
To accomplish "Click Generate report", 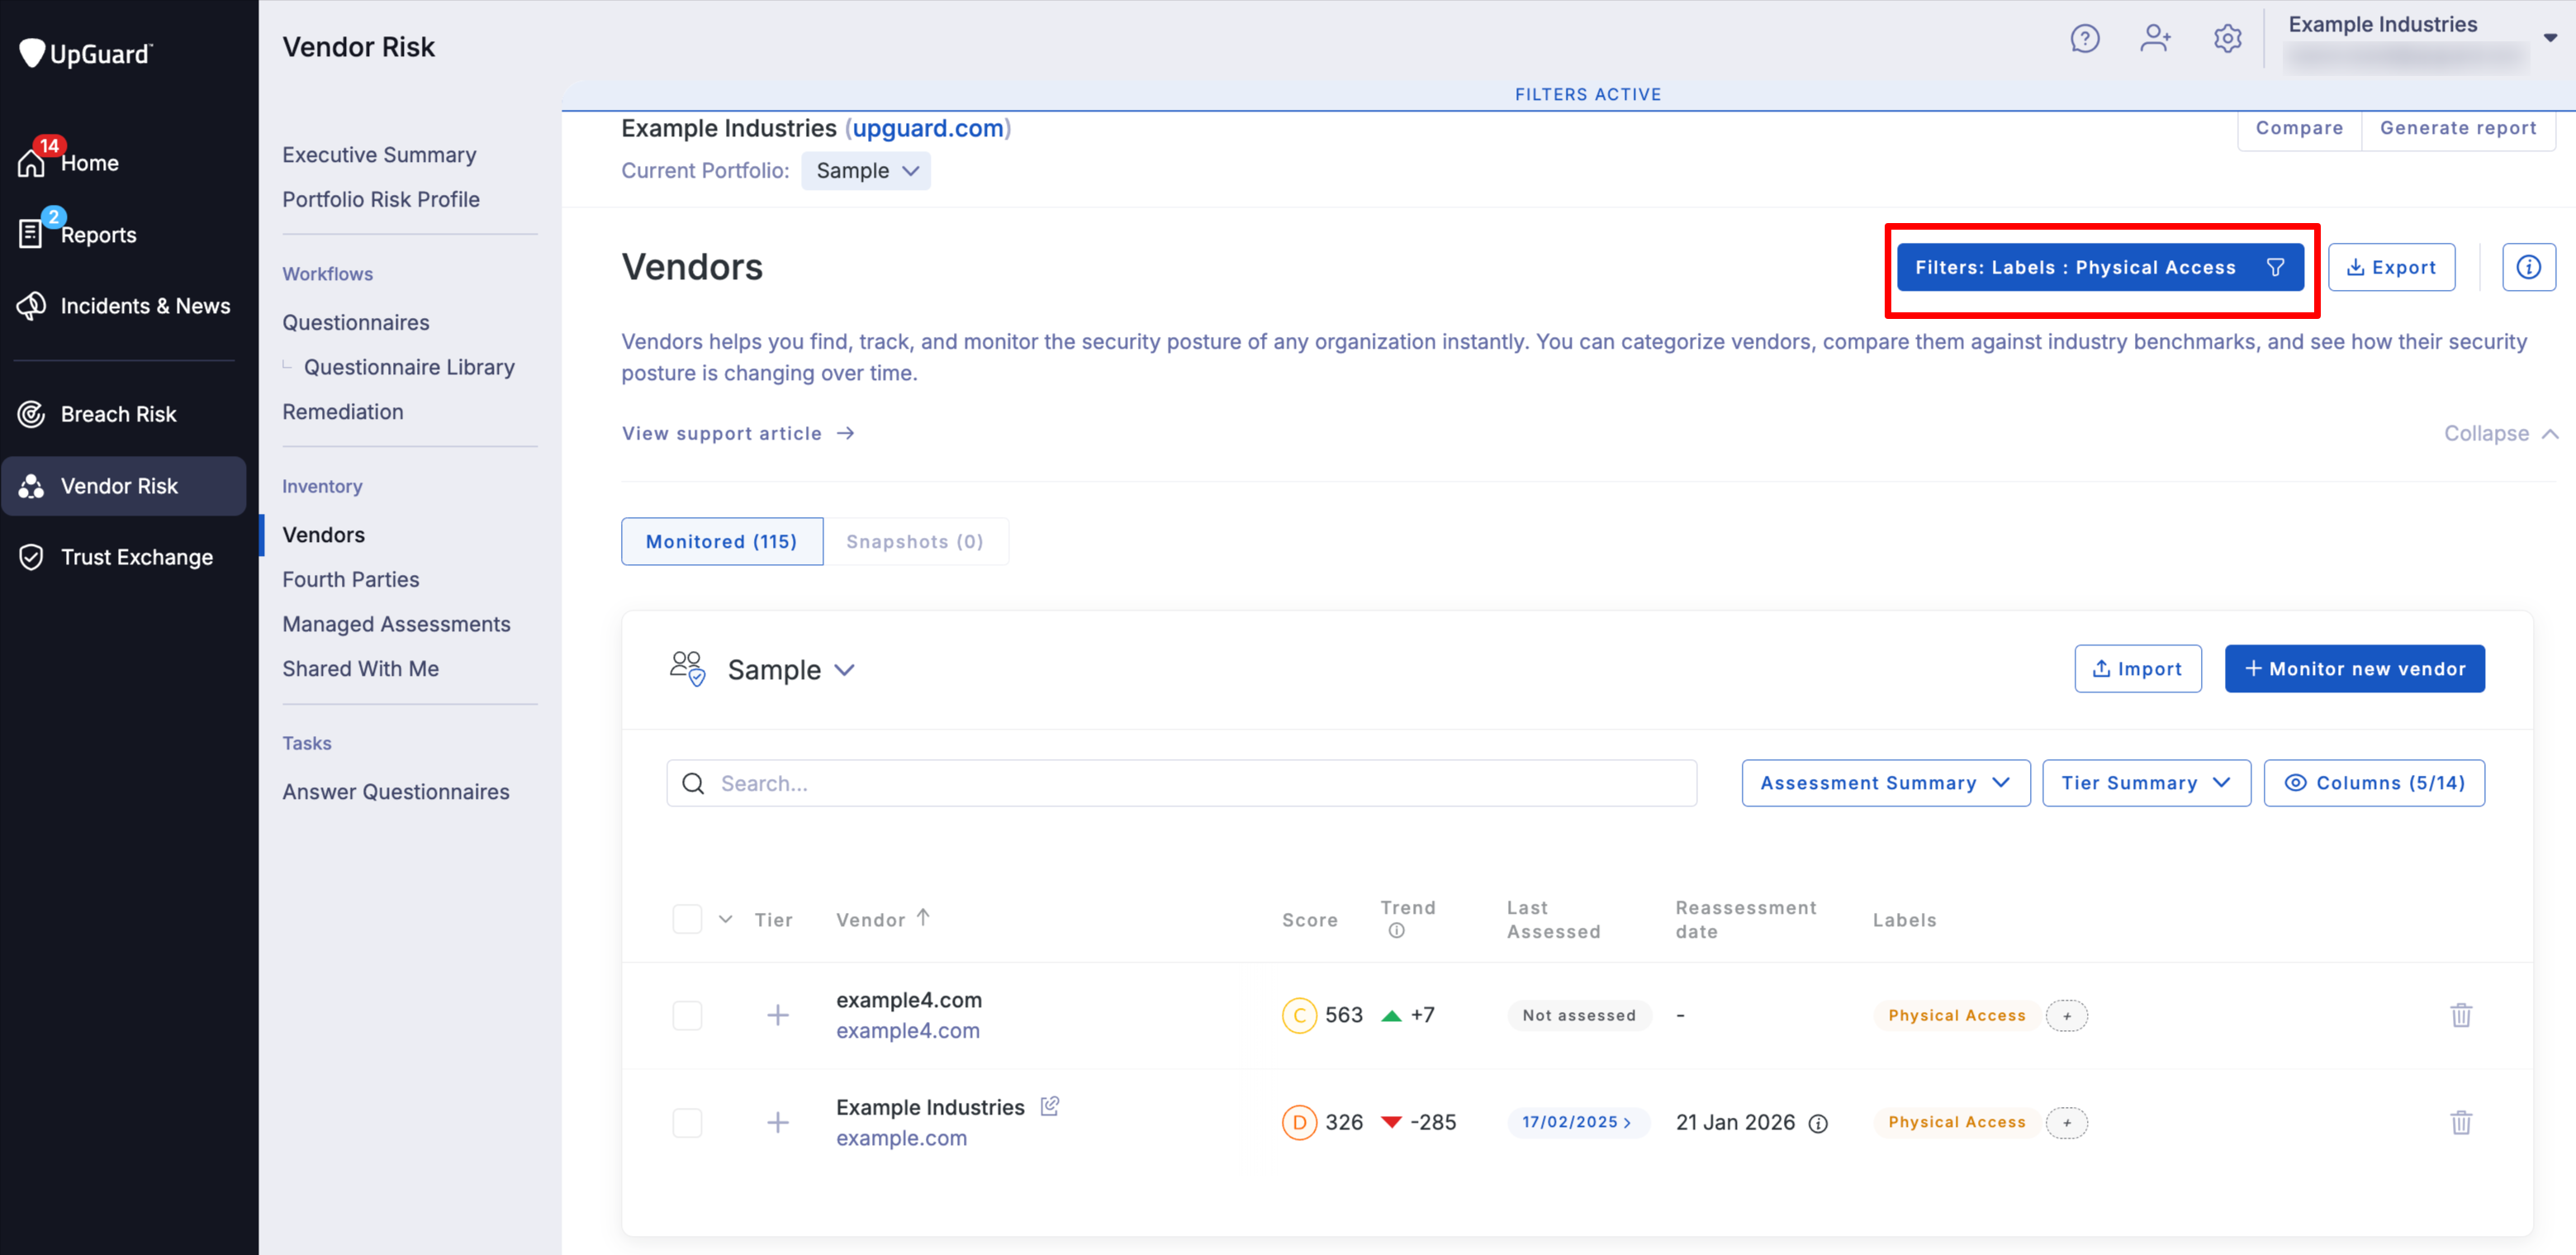I will (2457, 128).
